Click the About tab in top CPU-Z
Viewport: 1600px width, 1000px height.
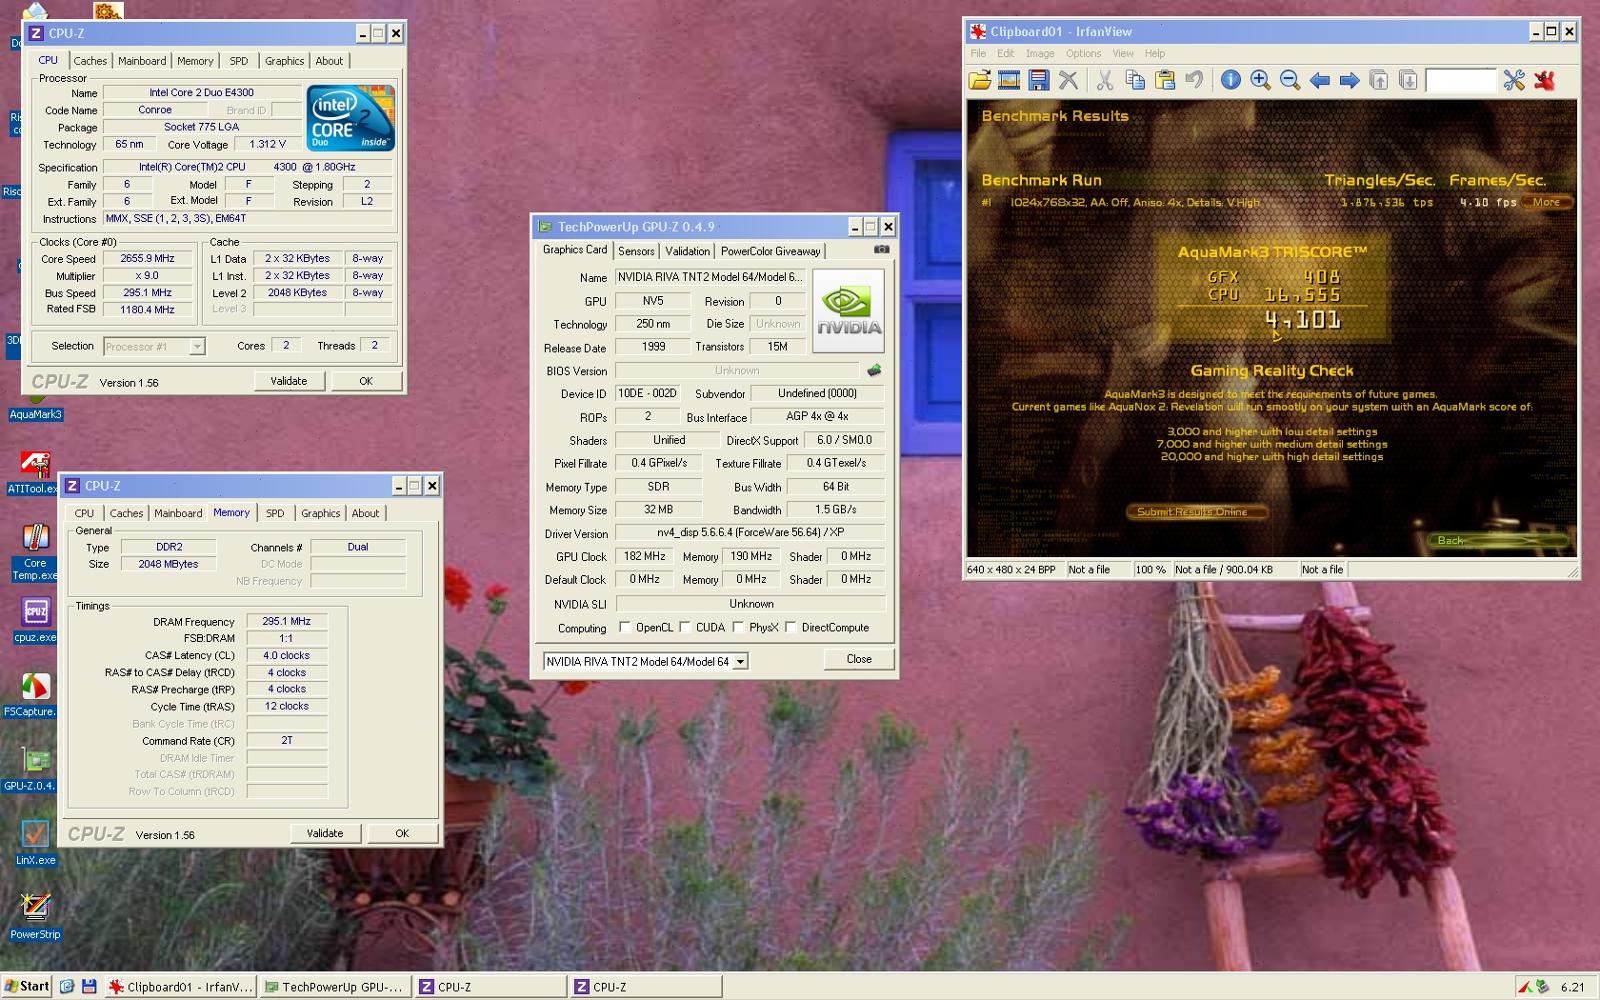tap(329, 61)
